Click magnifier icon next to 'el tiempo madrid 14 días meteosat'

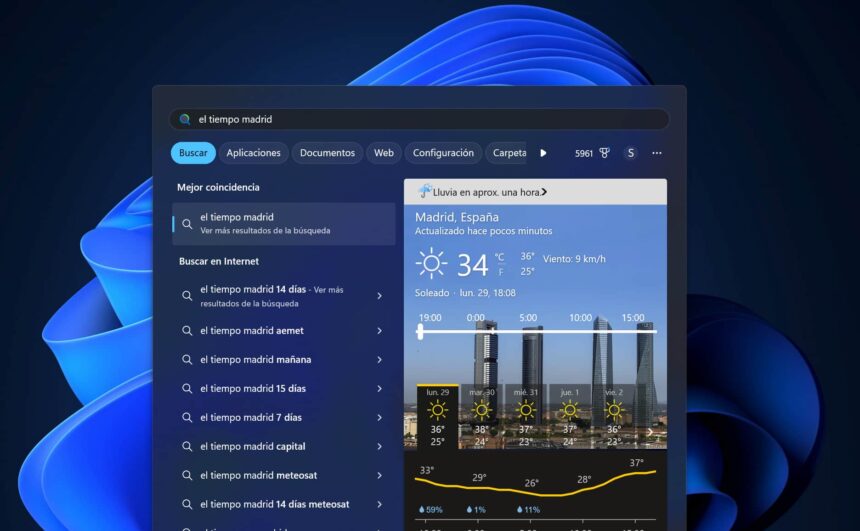click(187, 504)
